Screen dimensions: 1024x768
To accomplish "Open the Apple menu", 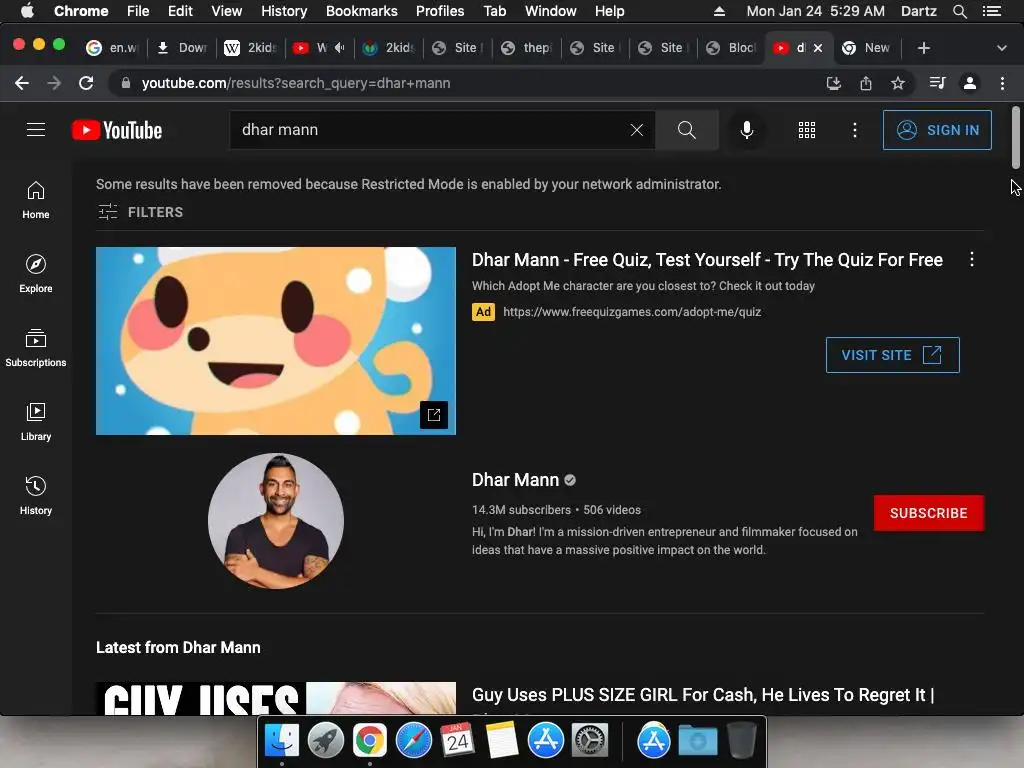I will tap(27, 11).
